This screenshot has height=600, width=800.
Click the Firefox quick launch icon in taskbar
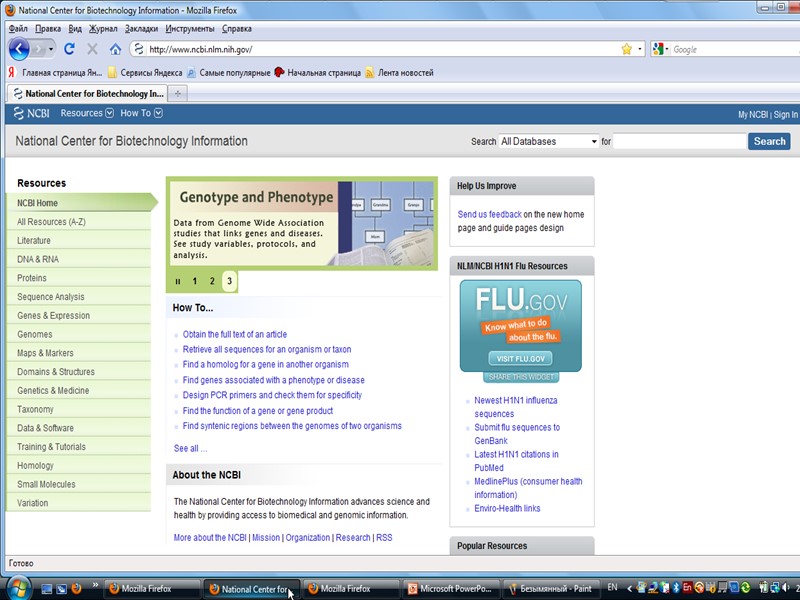click(x=77, y=588)
